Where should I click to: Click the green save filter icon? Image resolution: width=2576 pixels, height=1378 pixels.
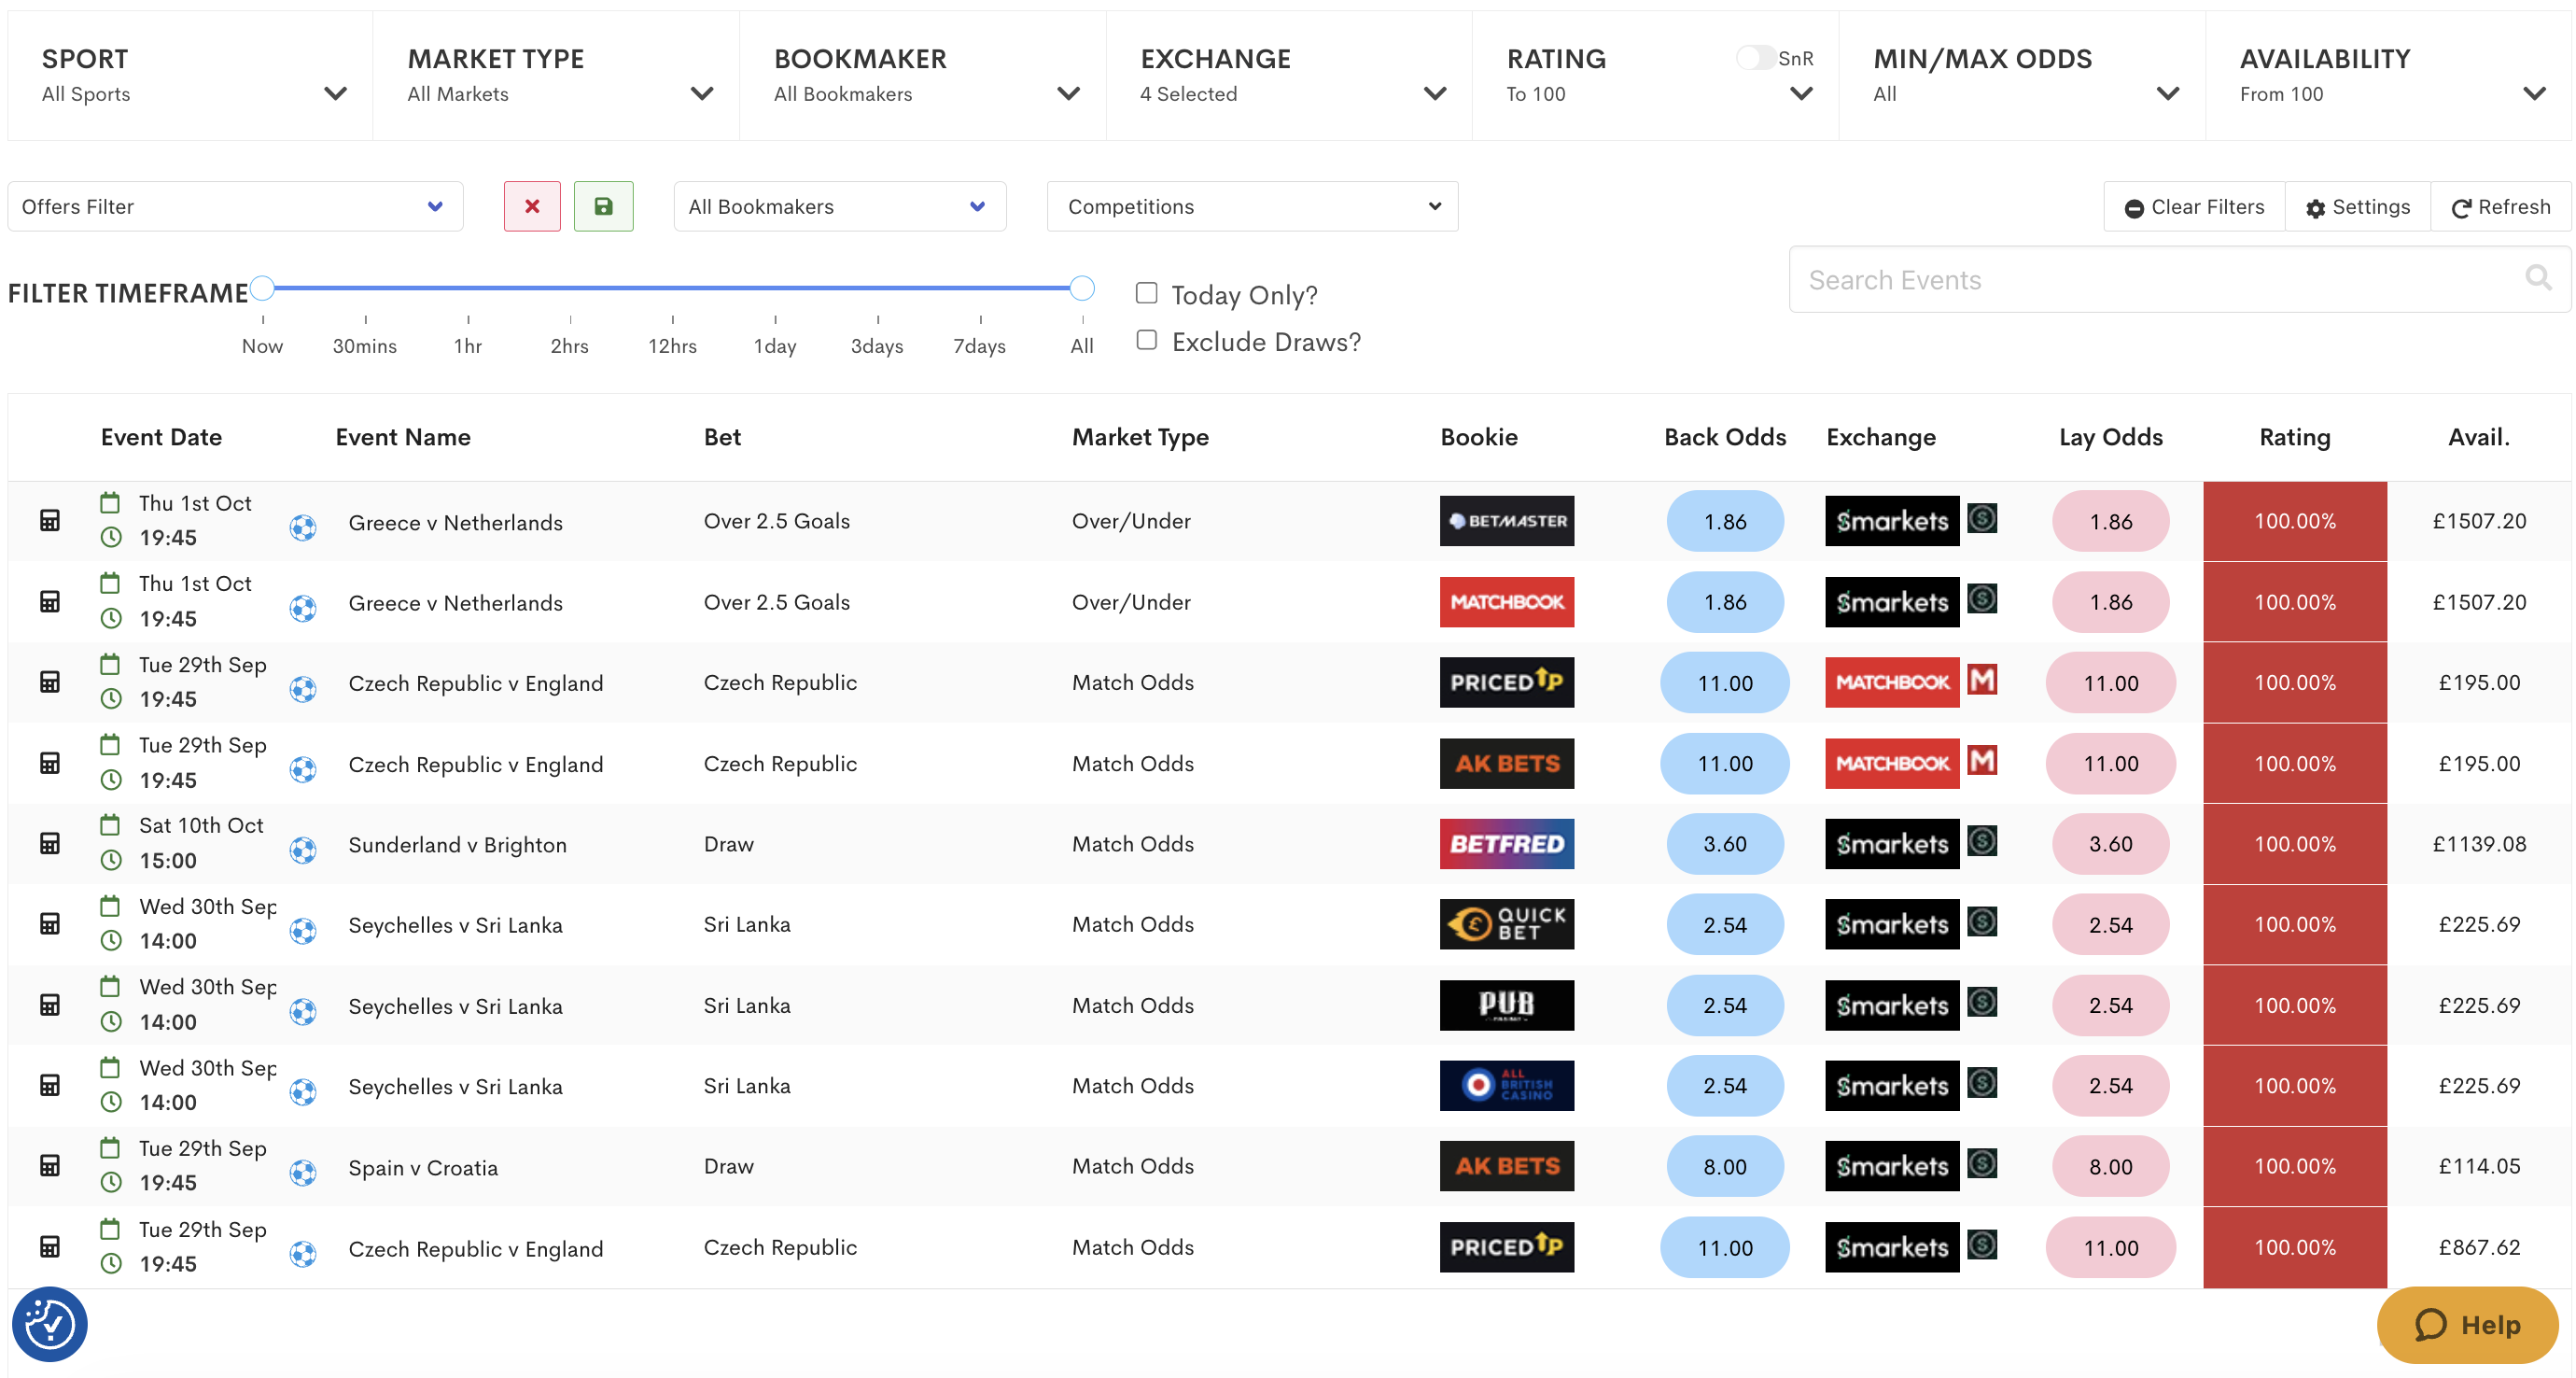pyautogui.click(x=603, y=206)
